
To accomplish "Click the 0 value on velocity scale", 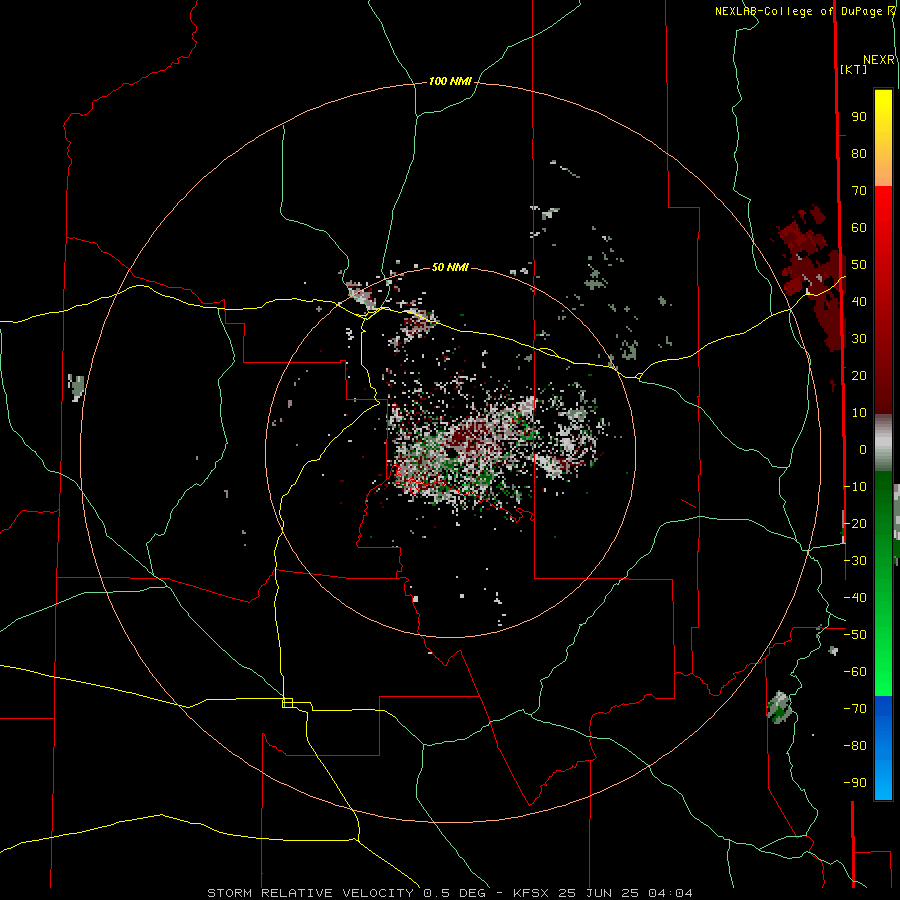I will click(863, 450).
